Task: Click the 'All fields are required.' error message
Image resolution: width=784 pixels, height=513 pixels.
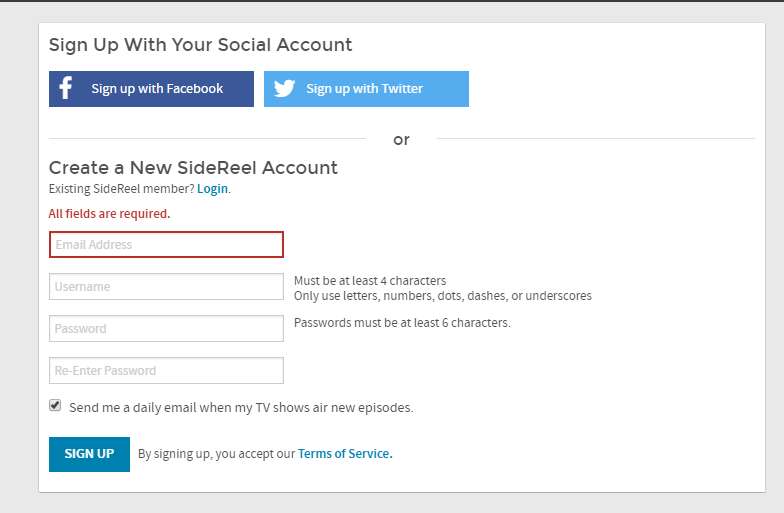Action: click(x=110, y=214)
